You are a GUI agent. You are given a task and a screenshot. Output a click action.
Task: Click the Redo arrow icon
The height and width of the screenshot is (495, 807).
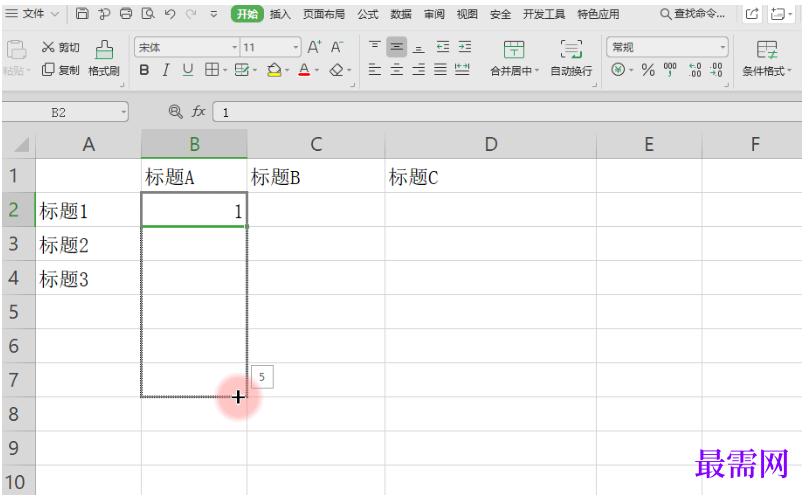[191, 14]
